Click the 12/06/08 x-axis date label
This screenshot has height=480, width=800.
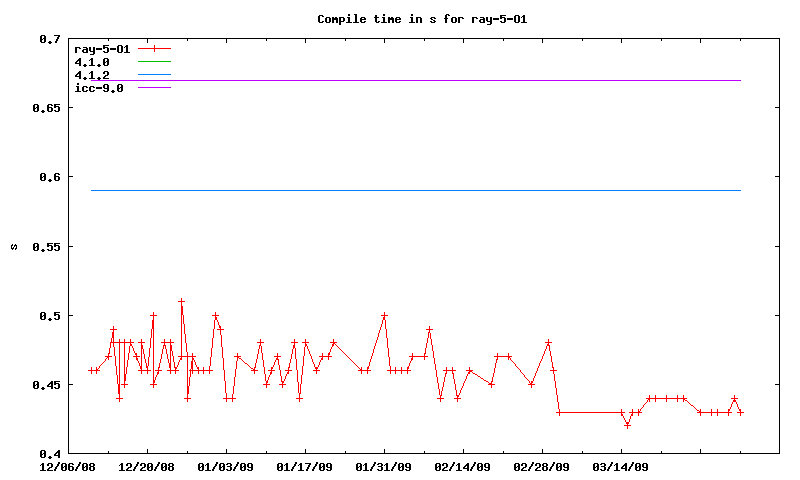point(68,466)
